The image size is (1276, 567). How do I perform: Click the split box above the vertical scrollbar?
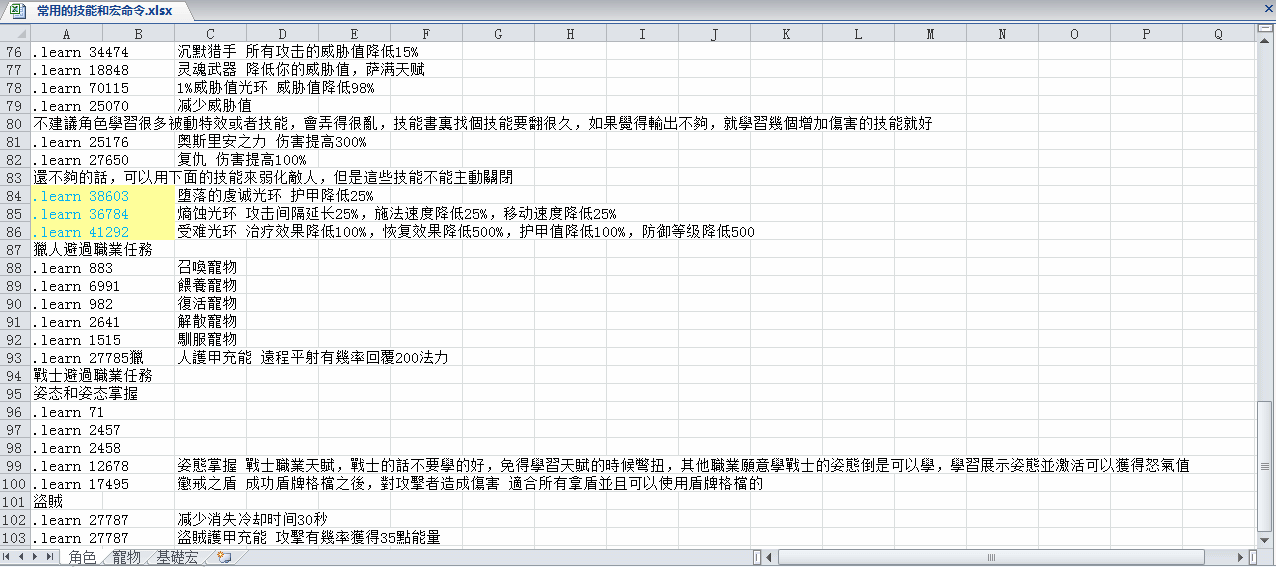(x=1266, y=29)
